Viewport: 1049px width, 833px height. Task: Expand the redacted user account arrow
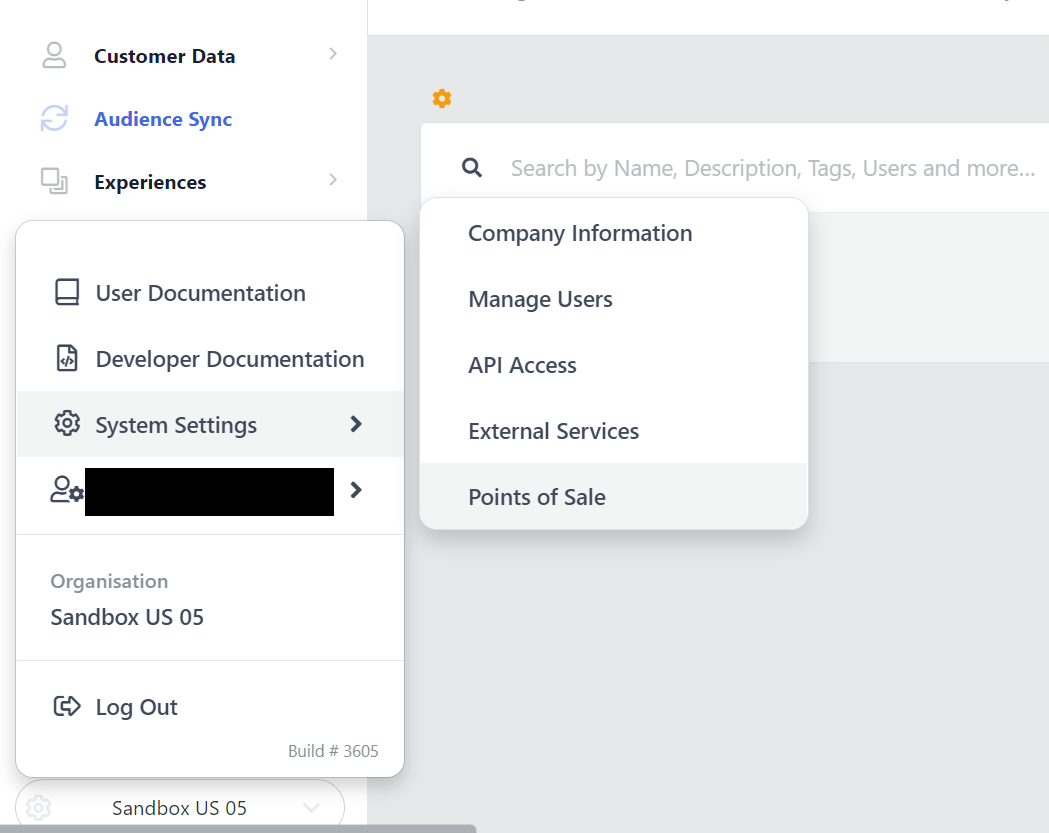(x=356, y=490)
